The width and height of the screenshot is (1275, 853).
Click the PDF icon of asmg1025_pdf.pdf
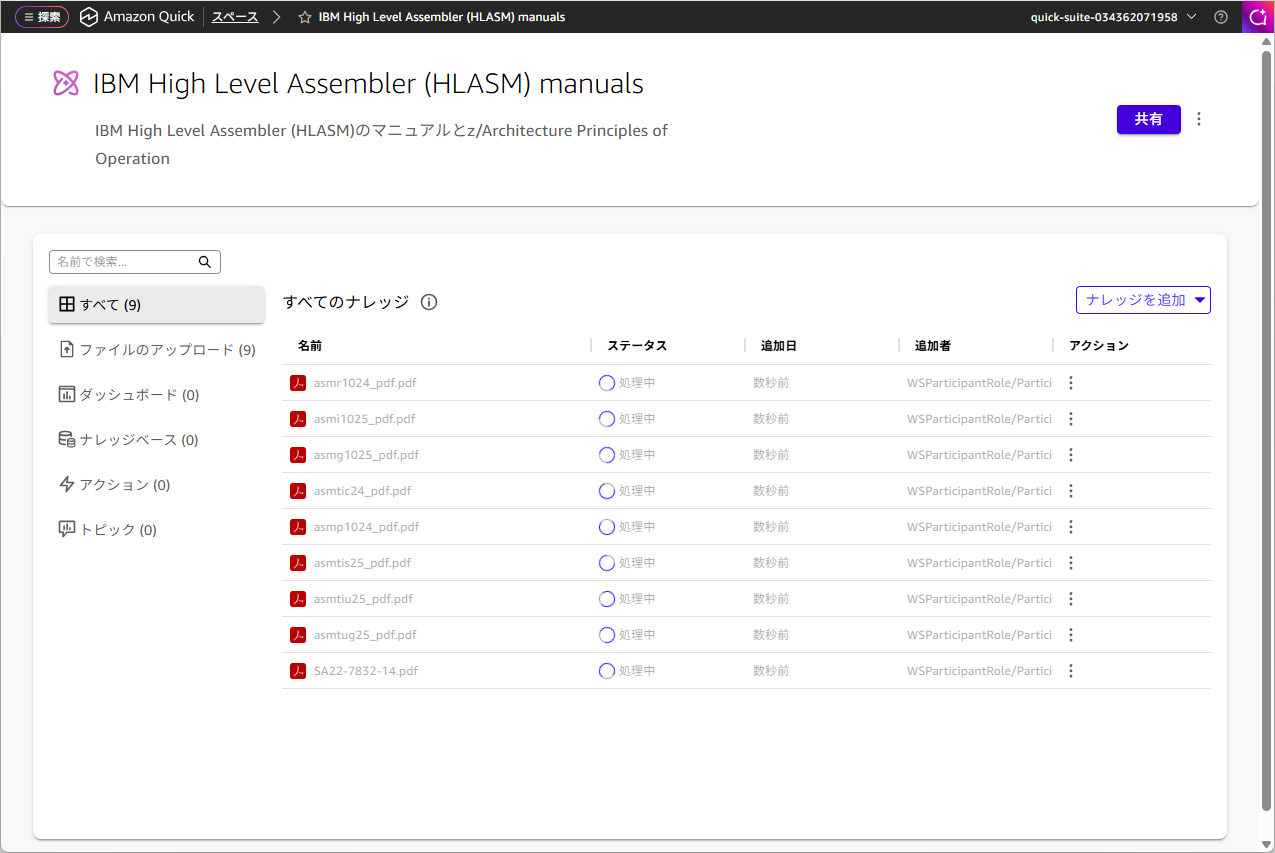pos(298,455)
